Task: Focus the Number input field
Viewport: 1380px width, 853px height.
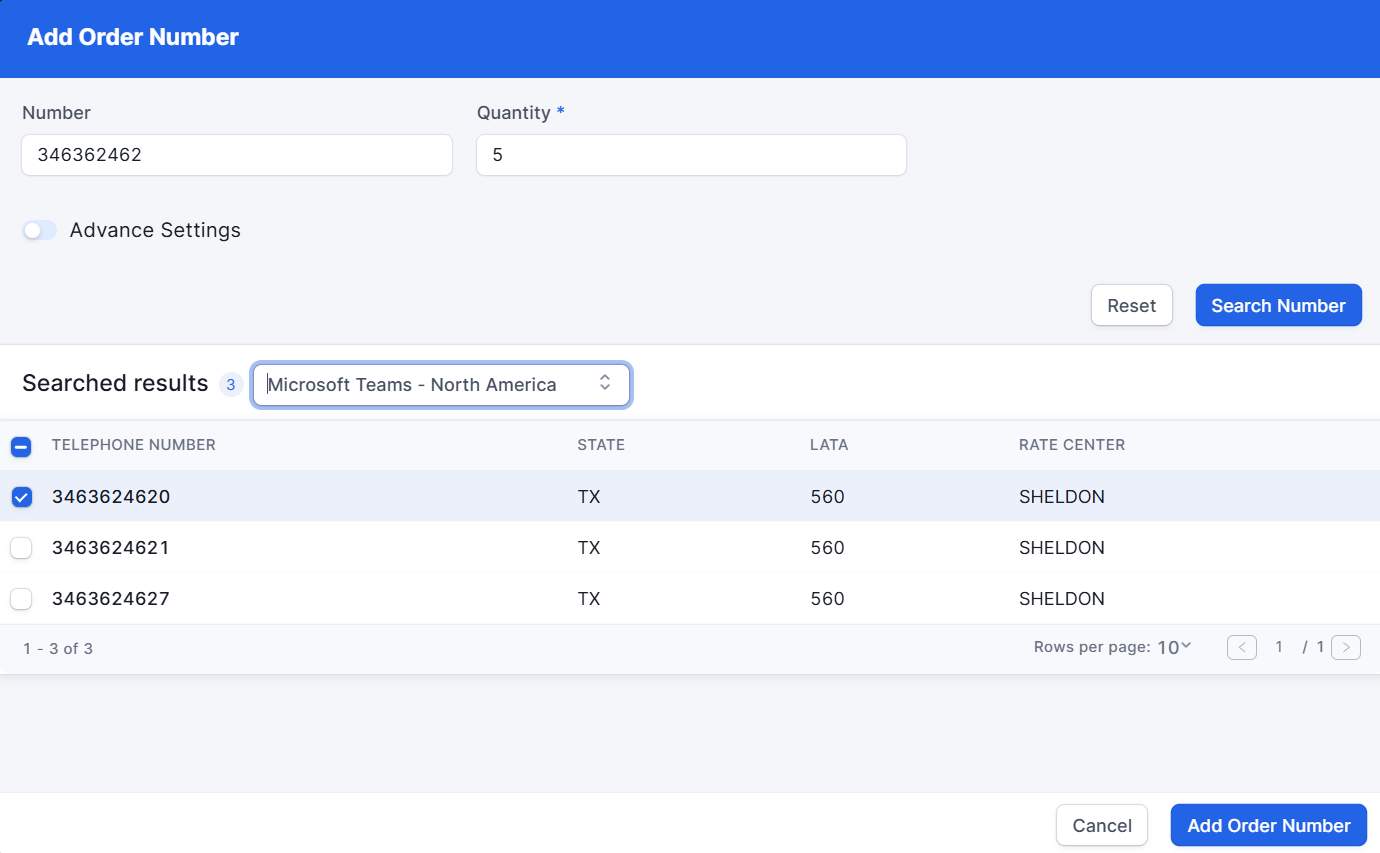Action: (x=237, y=155)
